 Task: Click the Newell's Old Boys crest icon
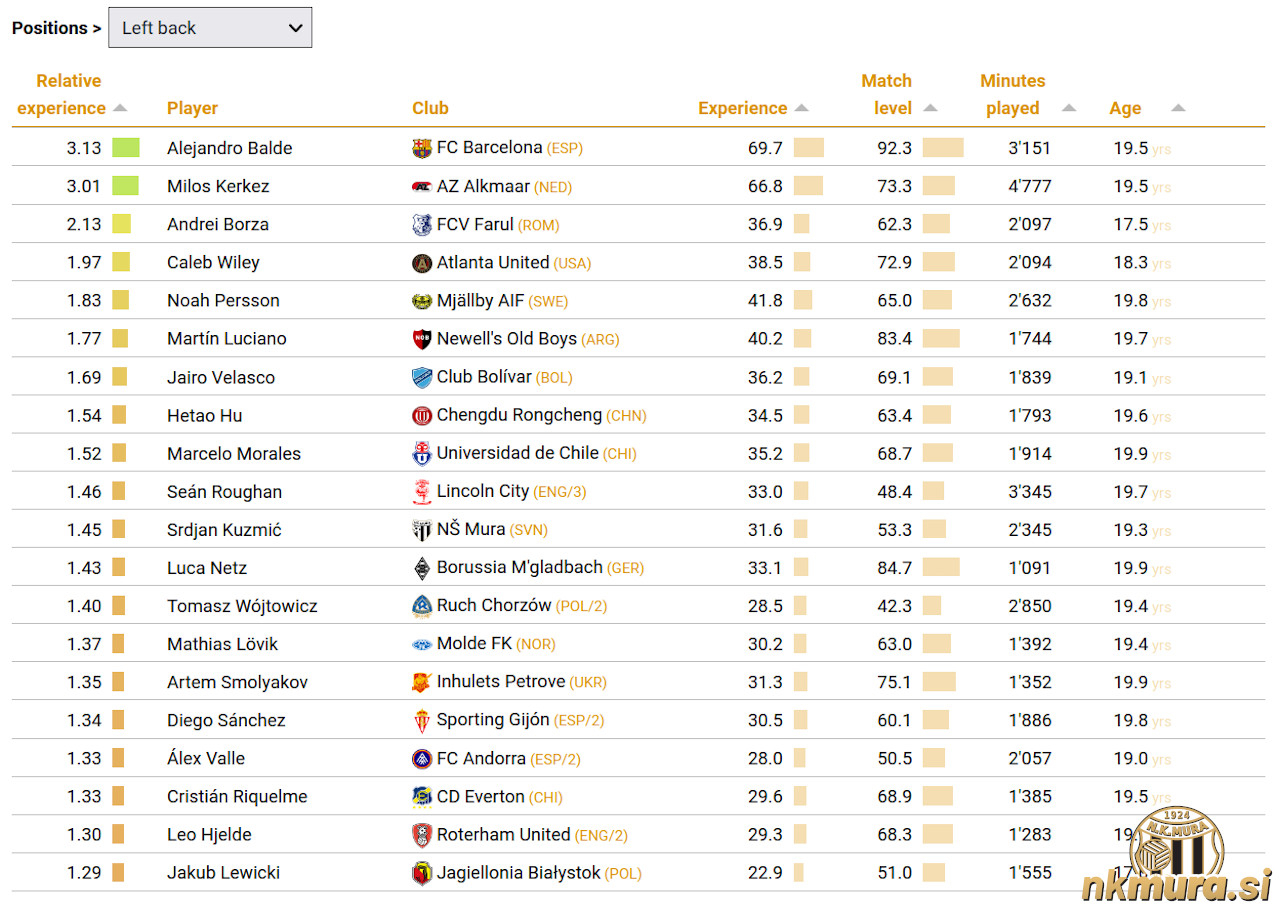[x=422, y=339]
